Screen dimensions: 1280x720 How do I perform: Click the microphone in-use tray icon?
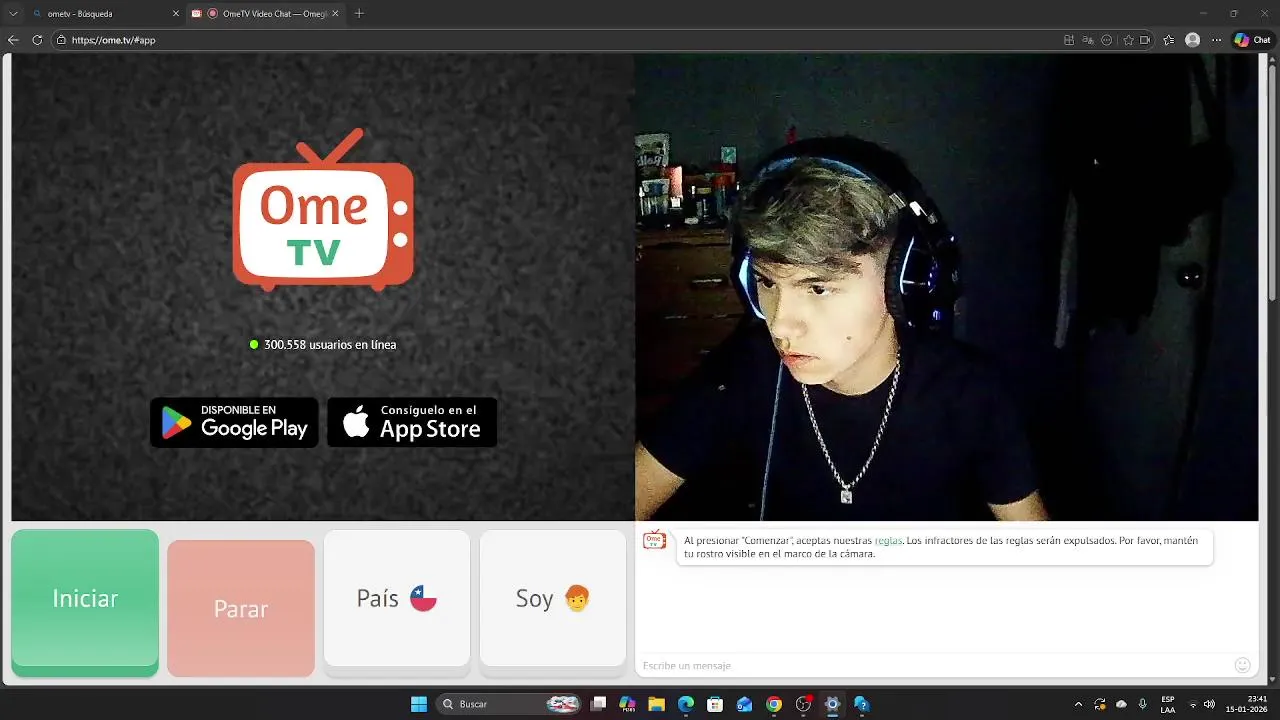1142,704
